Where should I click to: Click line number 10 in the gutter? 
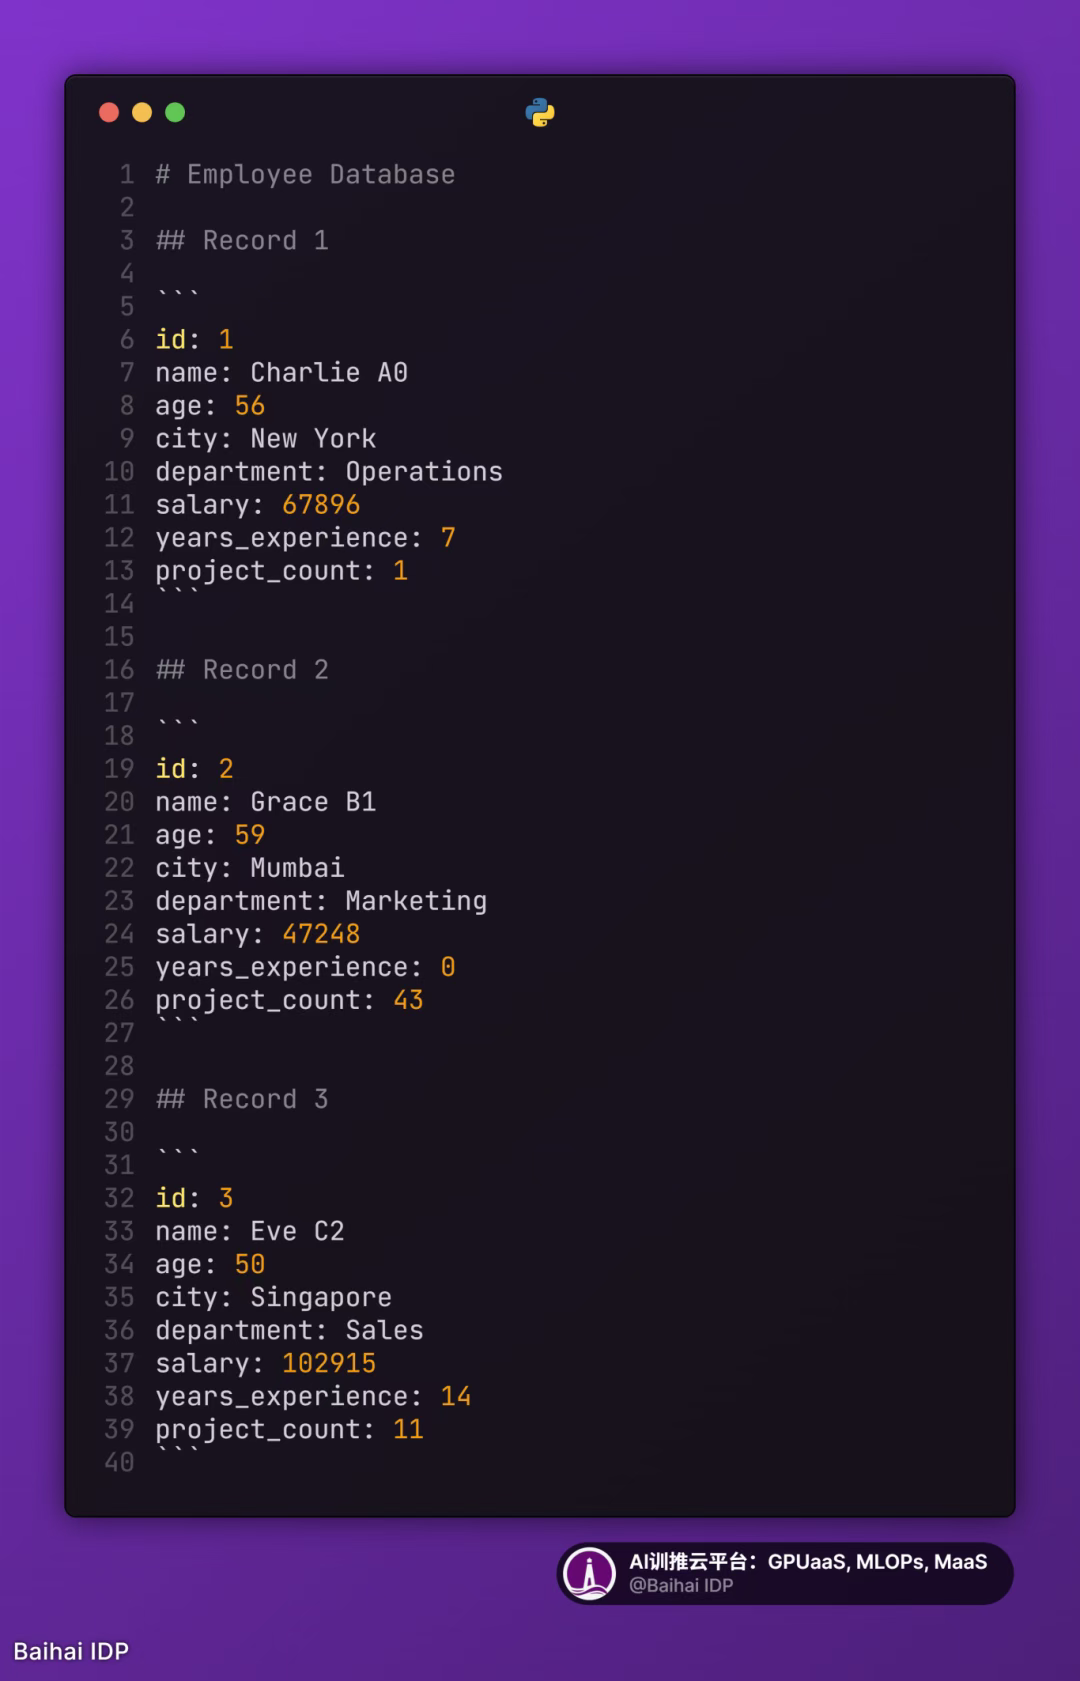coord(119,472)
